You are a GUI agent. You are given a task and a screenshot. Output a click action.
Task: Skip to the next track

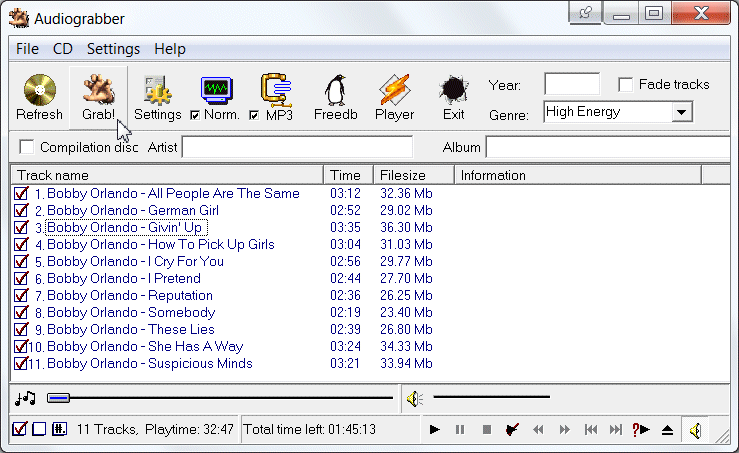[616, 429]
